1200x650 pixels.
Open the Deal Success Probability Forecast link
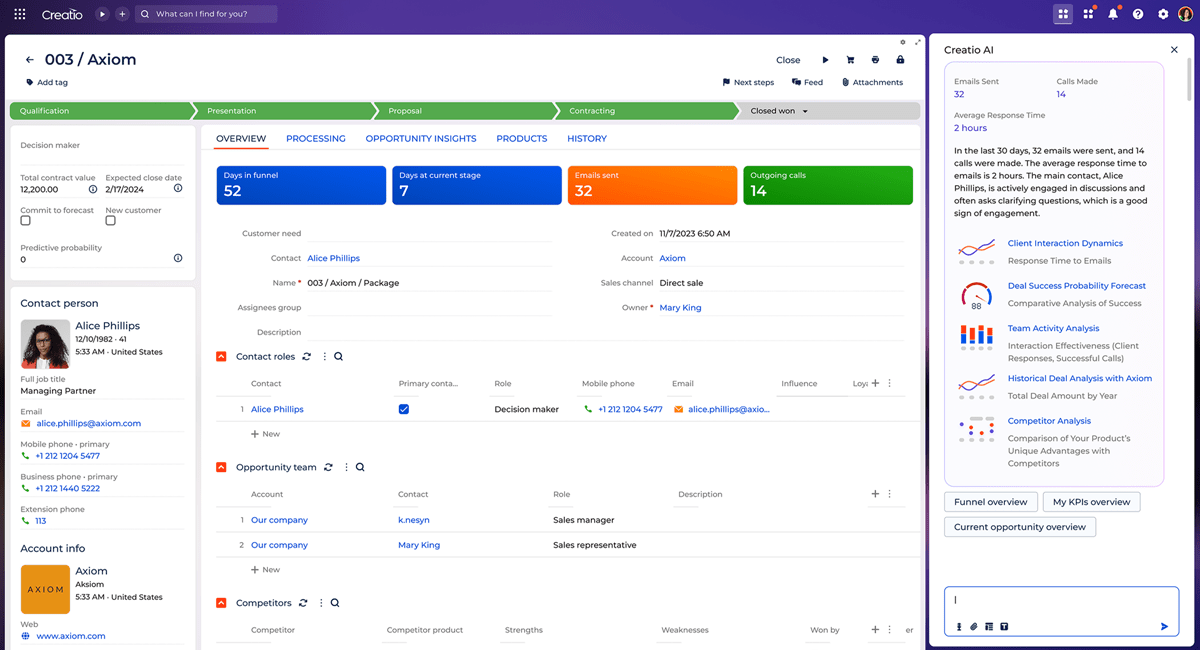1076,286
